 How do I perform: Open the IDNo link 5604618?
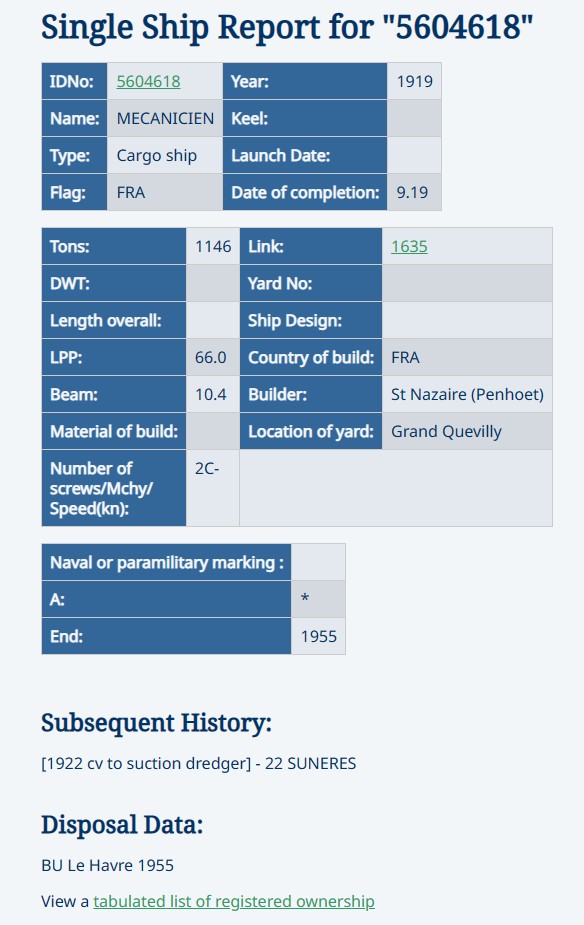click(148, 81)
